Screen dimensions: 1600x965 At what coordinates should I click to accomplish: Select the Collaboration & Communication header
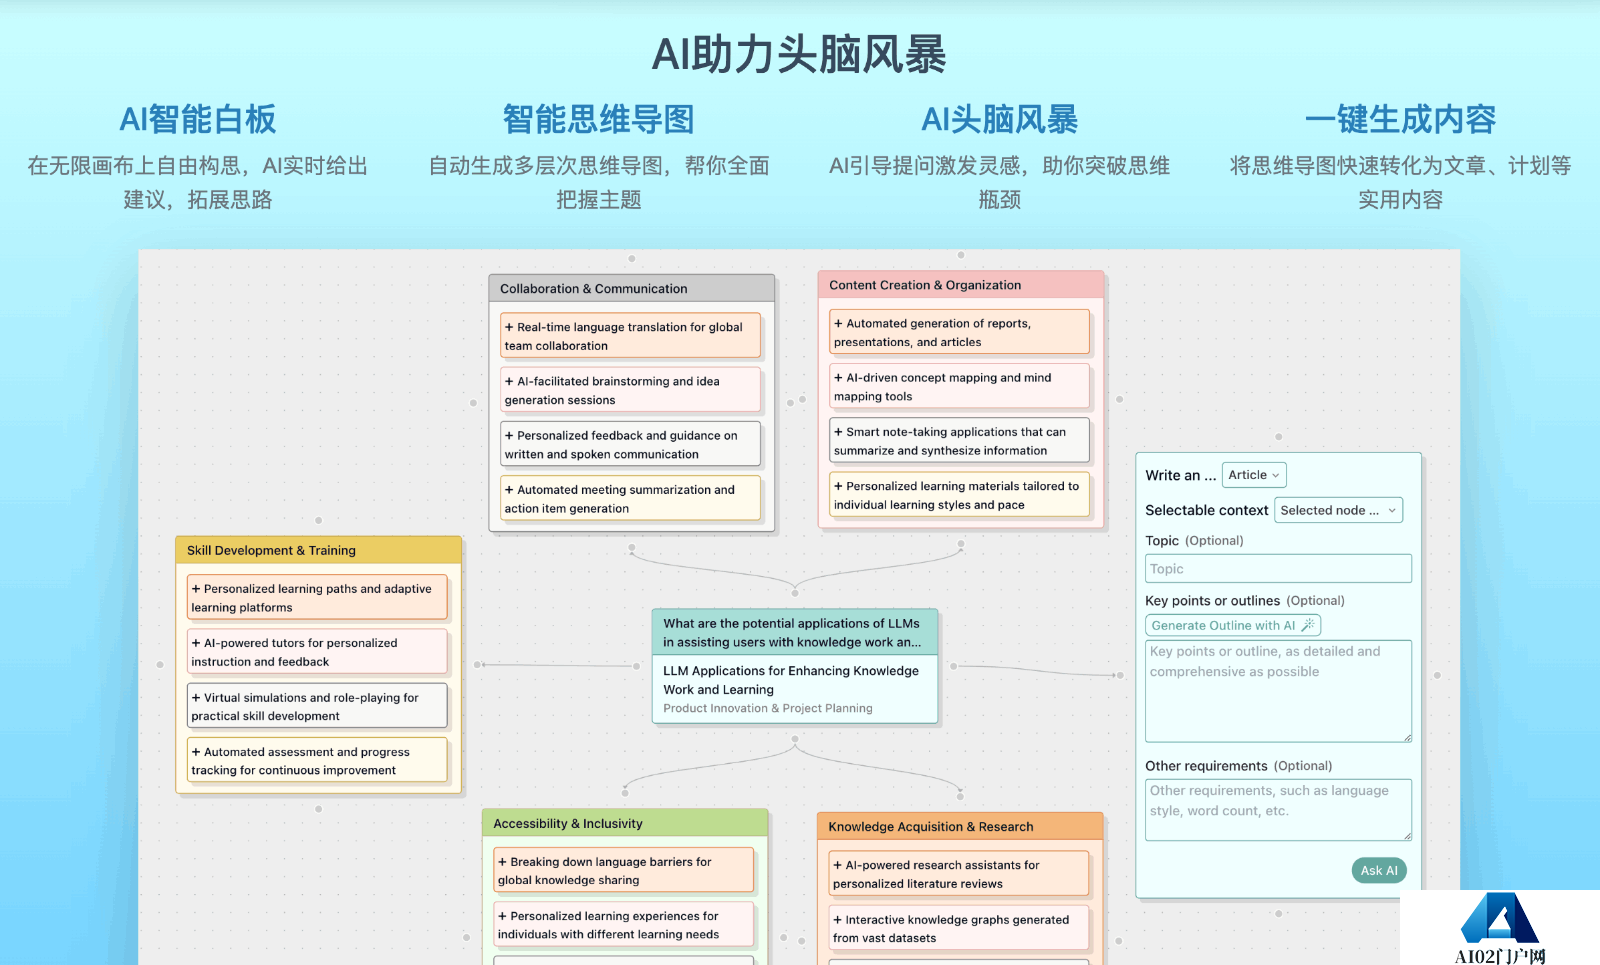click(632, 288)
